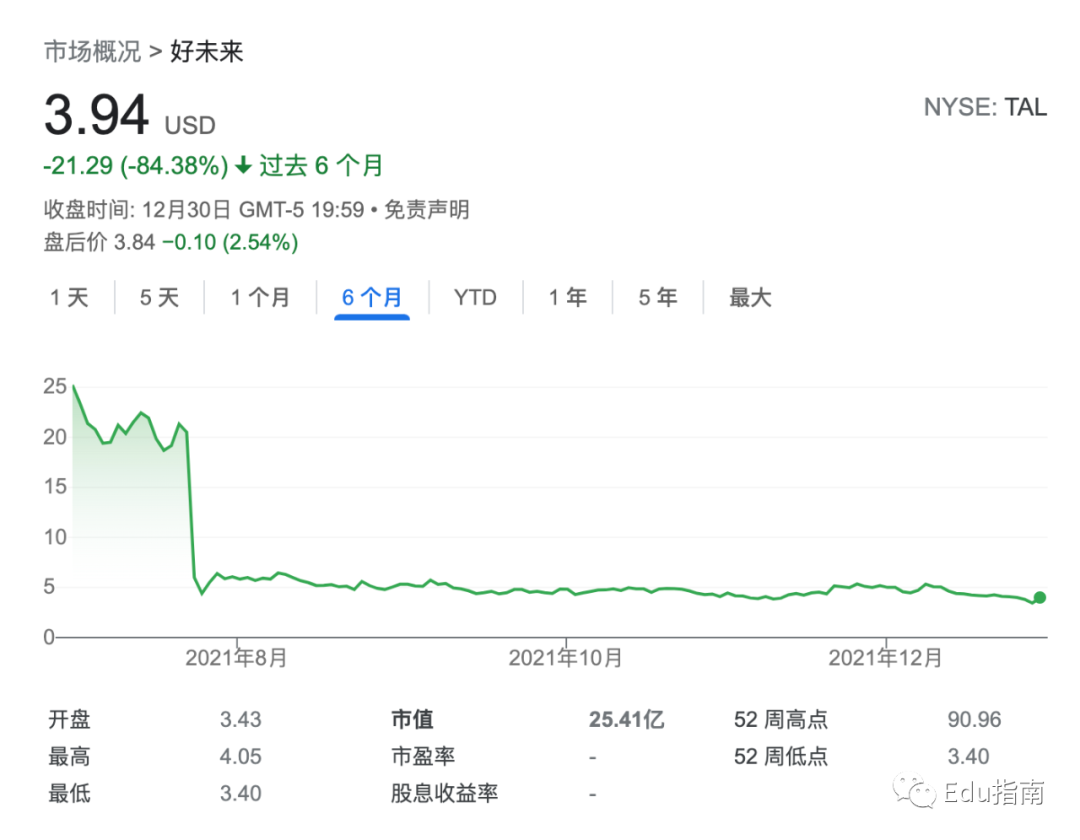Click the NYSE: TAL ticker label
This screenshot has width=1080, height=840.
pos(985,107)
